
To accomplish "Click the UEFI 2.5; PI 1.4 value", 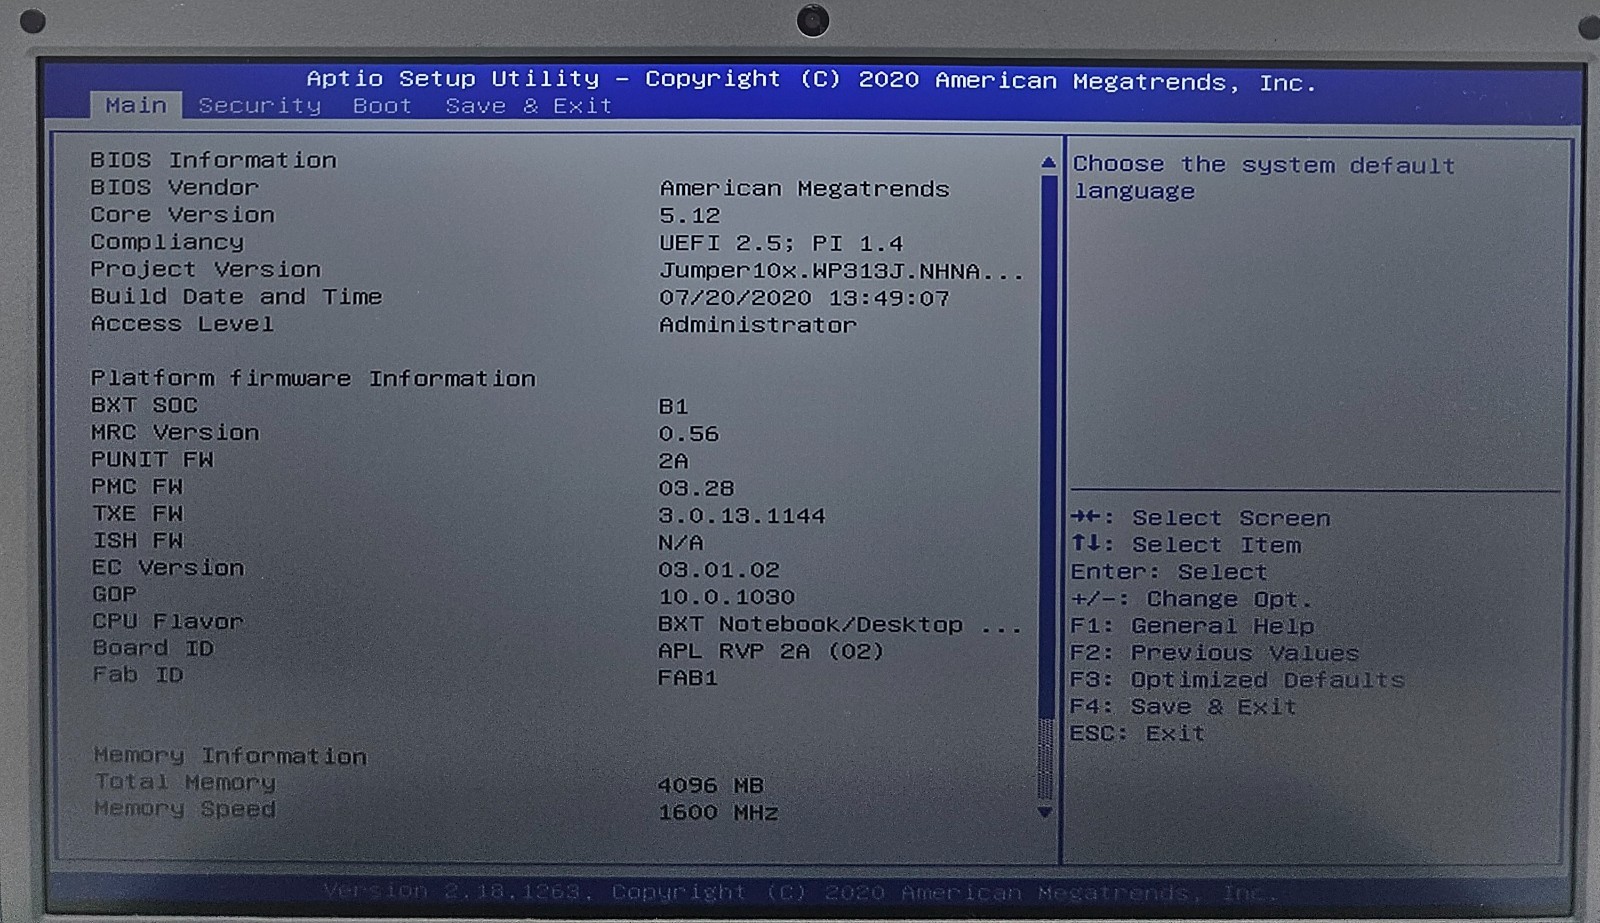I will [x=781, y=243].
